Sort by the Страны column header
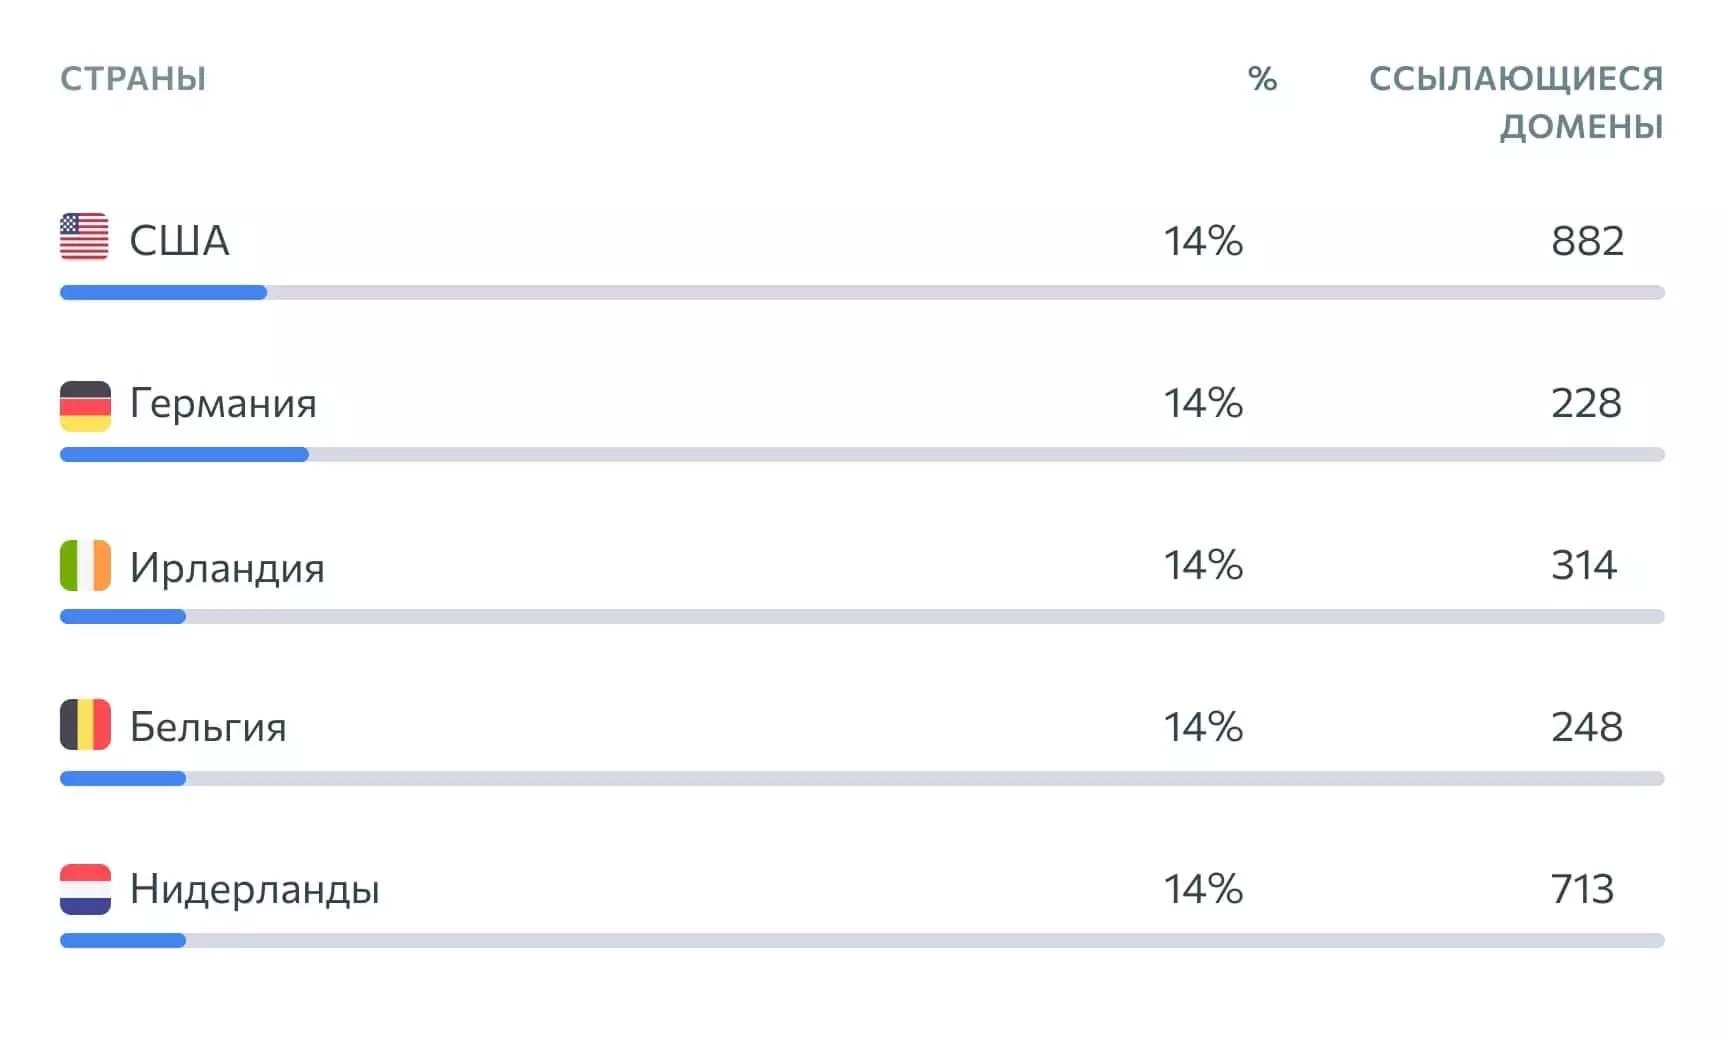1725x1041 pixels. pyautogui.click(x=133, y=78)
